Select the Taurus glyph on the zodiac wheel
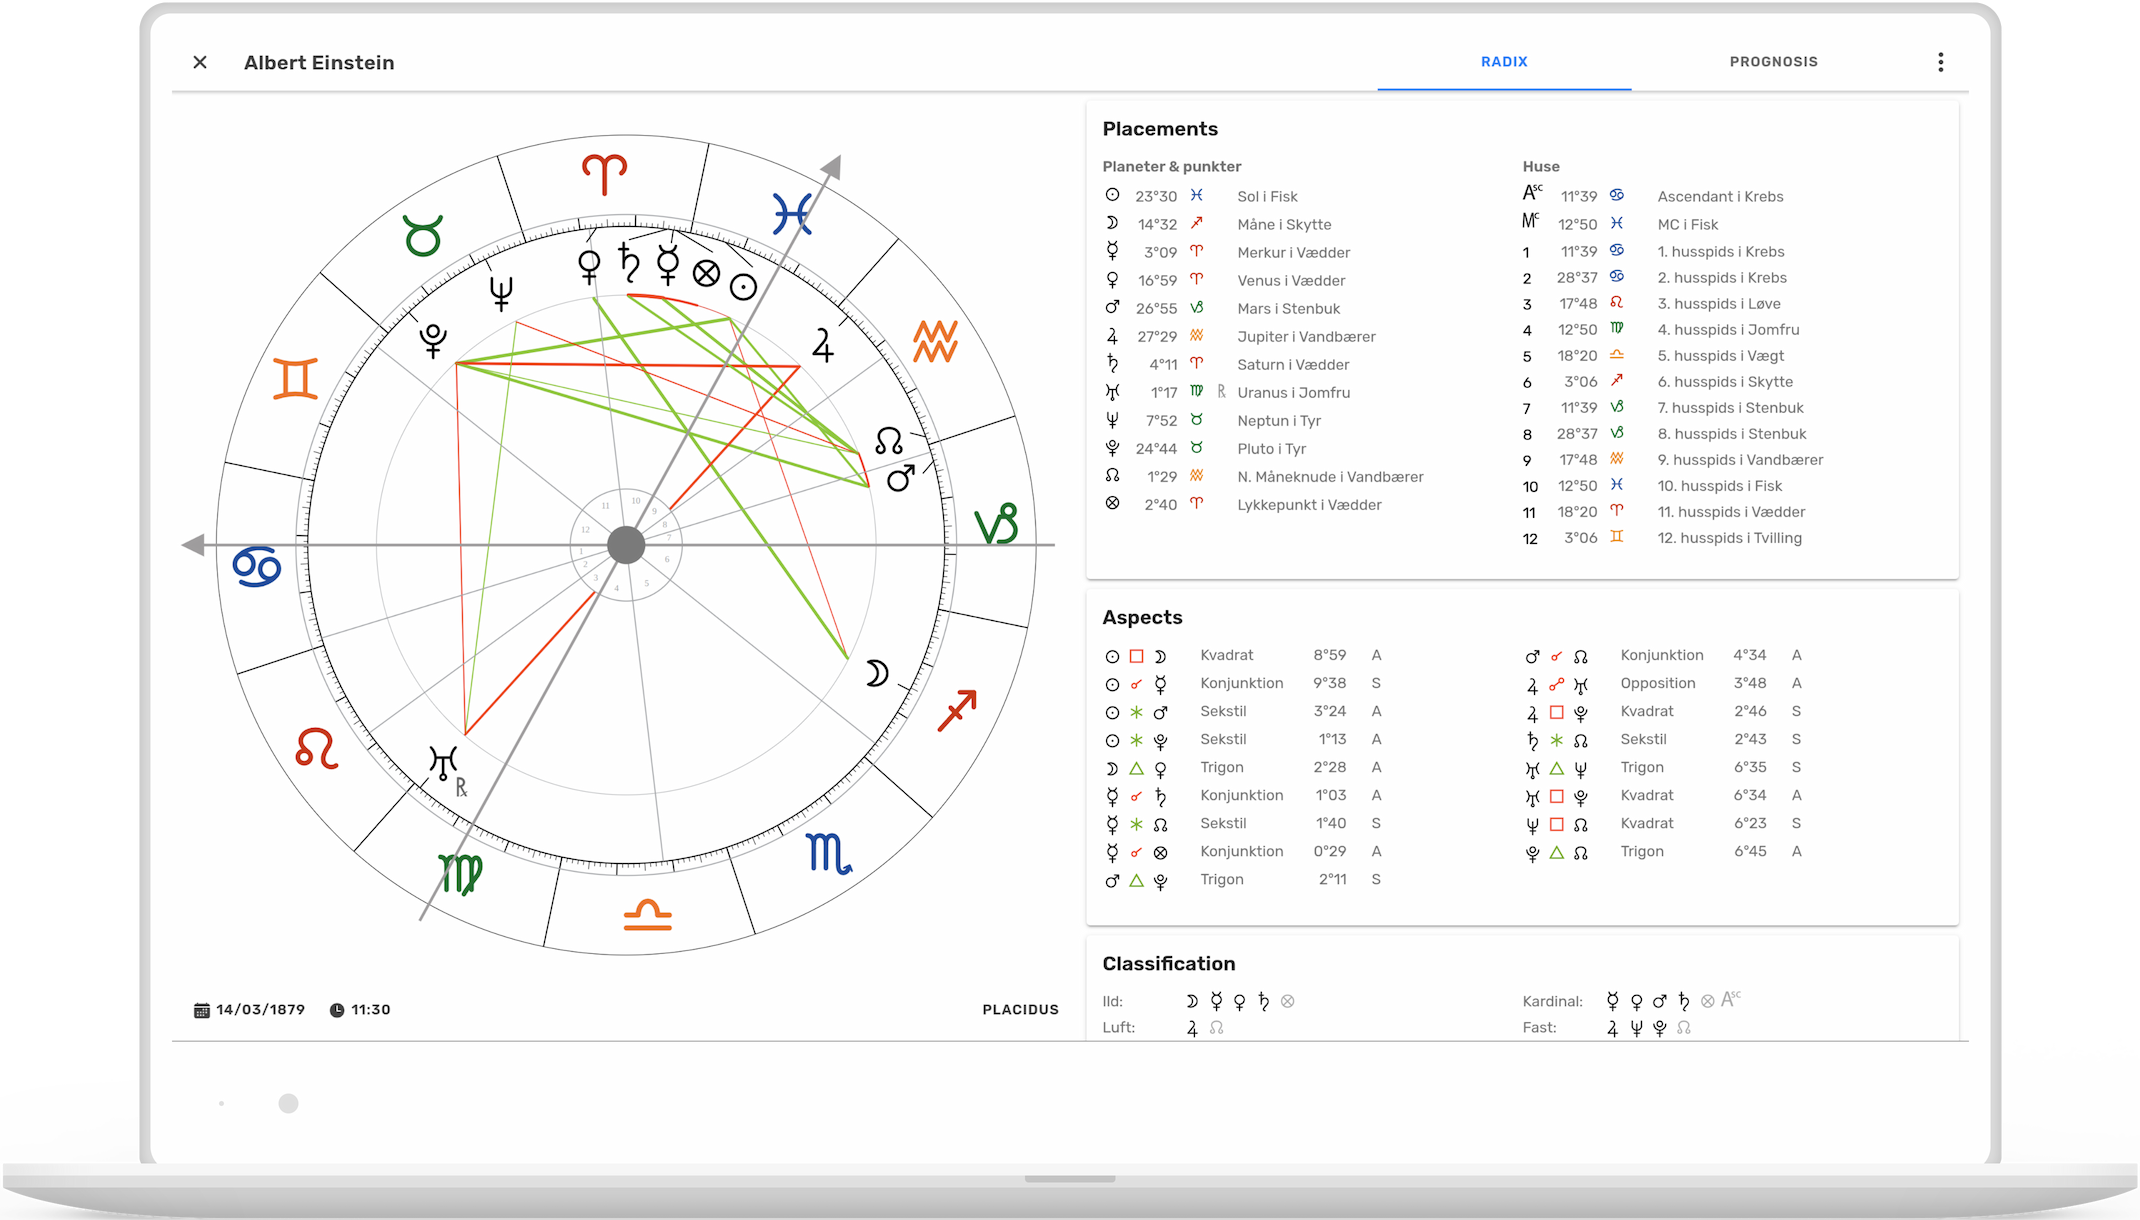This screenshot has width=2140, height=1220. point(423,236)
